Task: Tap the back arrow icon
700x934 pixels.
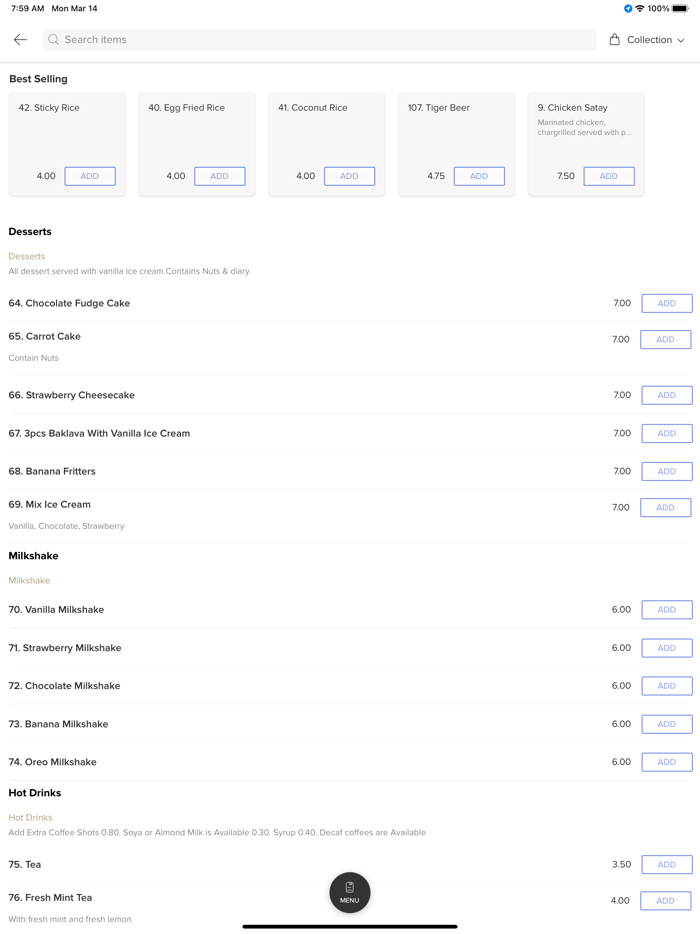Action: coord(20,40)
